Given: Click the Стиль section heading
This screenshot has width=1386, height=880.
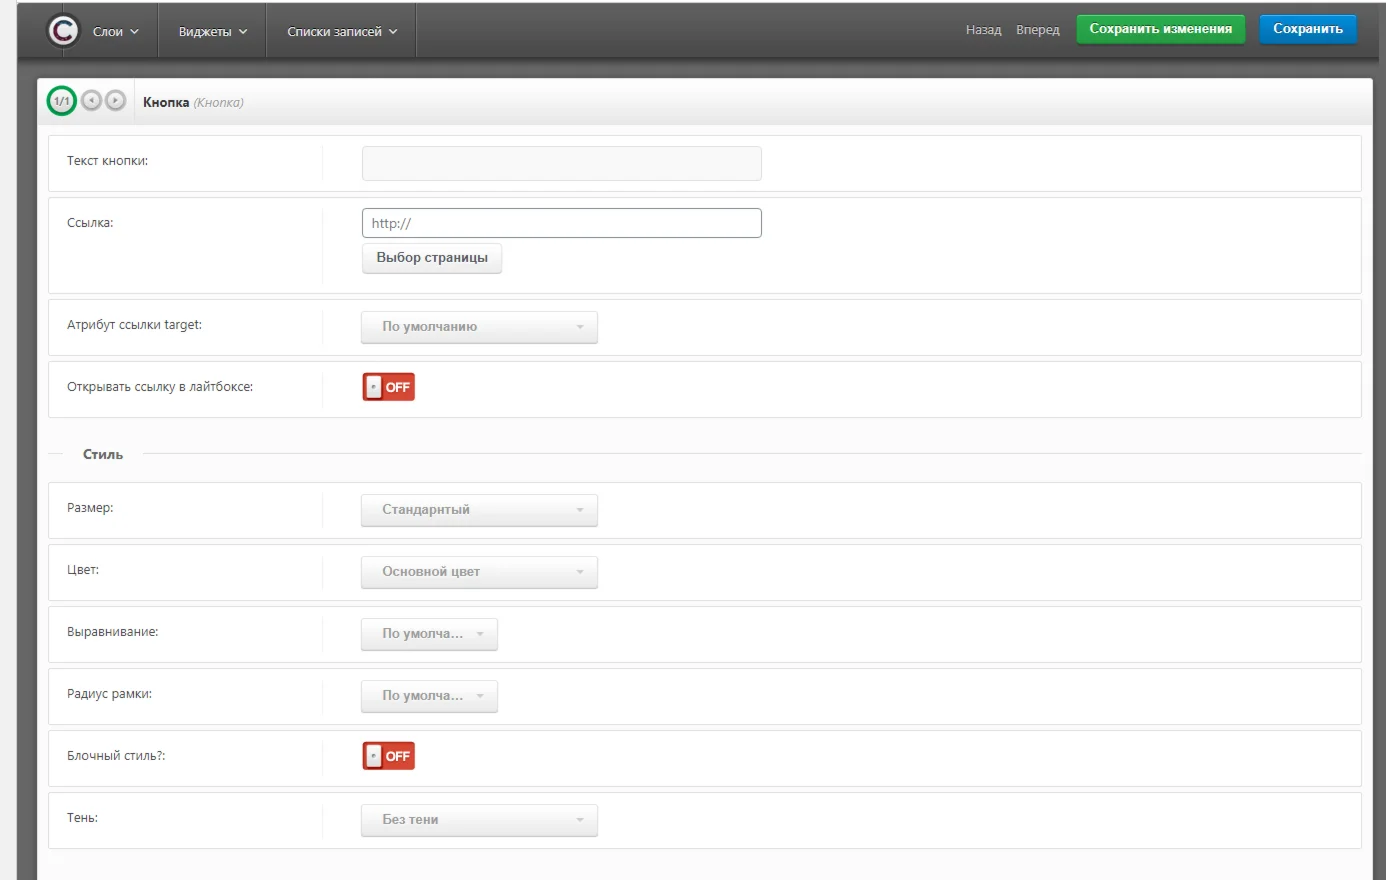Looking at the screenshot, I should (103, 454).
